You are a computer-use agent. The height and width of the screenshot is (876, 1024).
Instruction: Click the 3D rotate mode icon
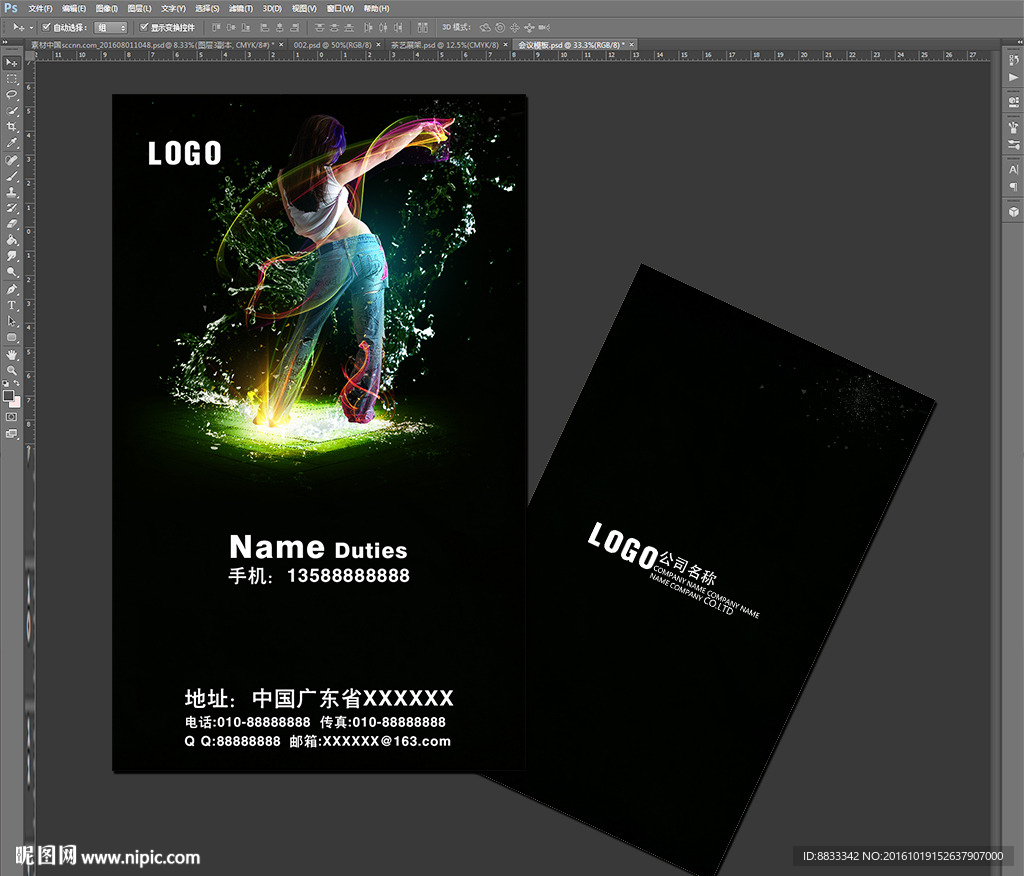485,27
